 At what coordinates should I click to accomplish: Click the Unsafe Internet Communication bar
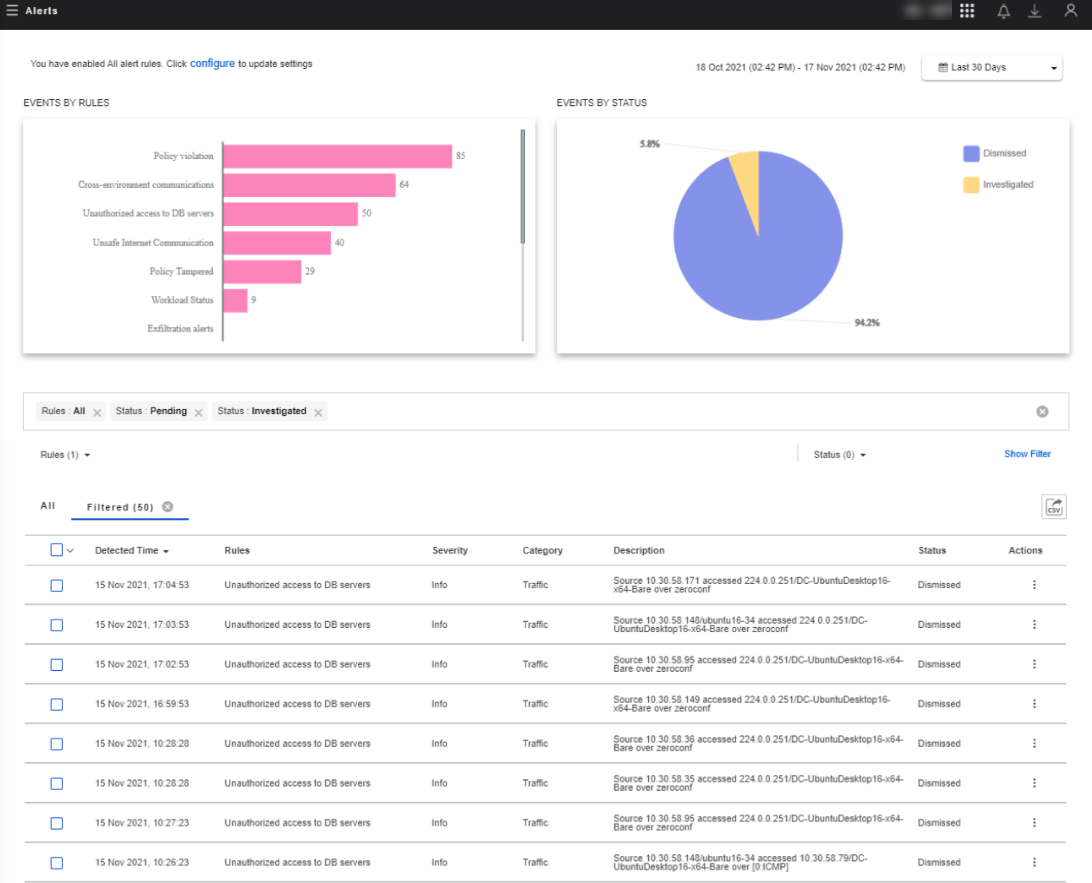coord(277,243)
